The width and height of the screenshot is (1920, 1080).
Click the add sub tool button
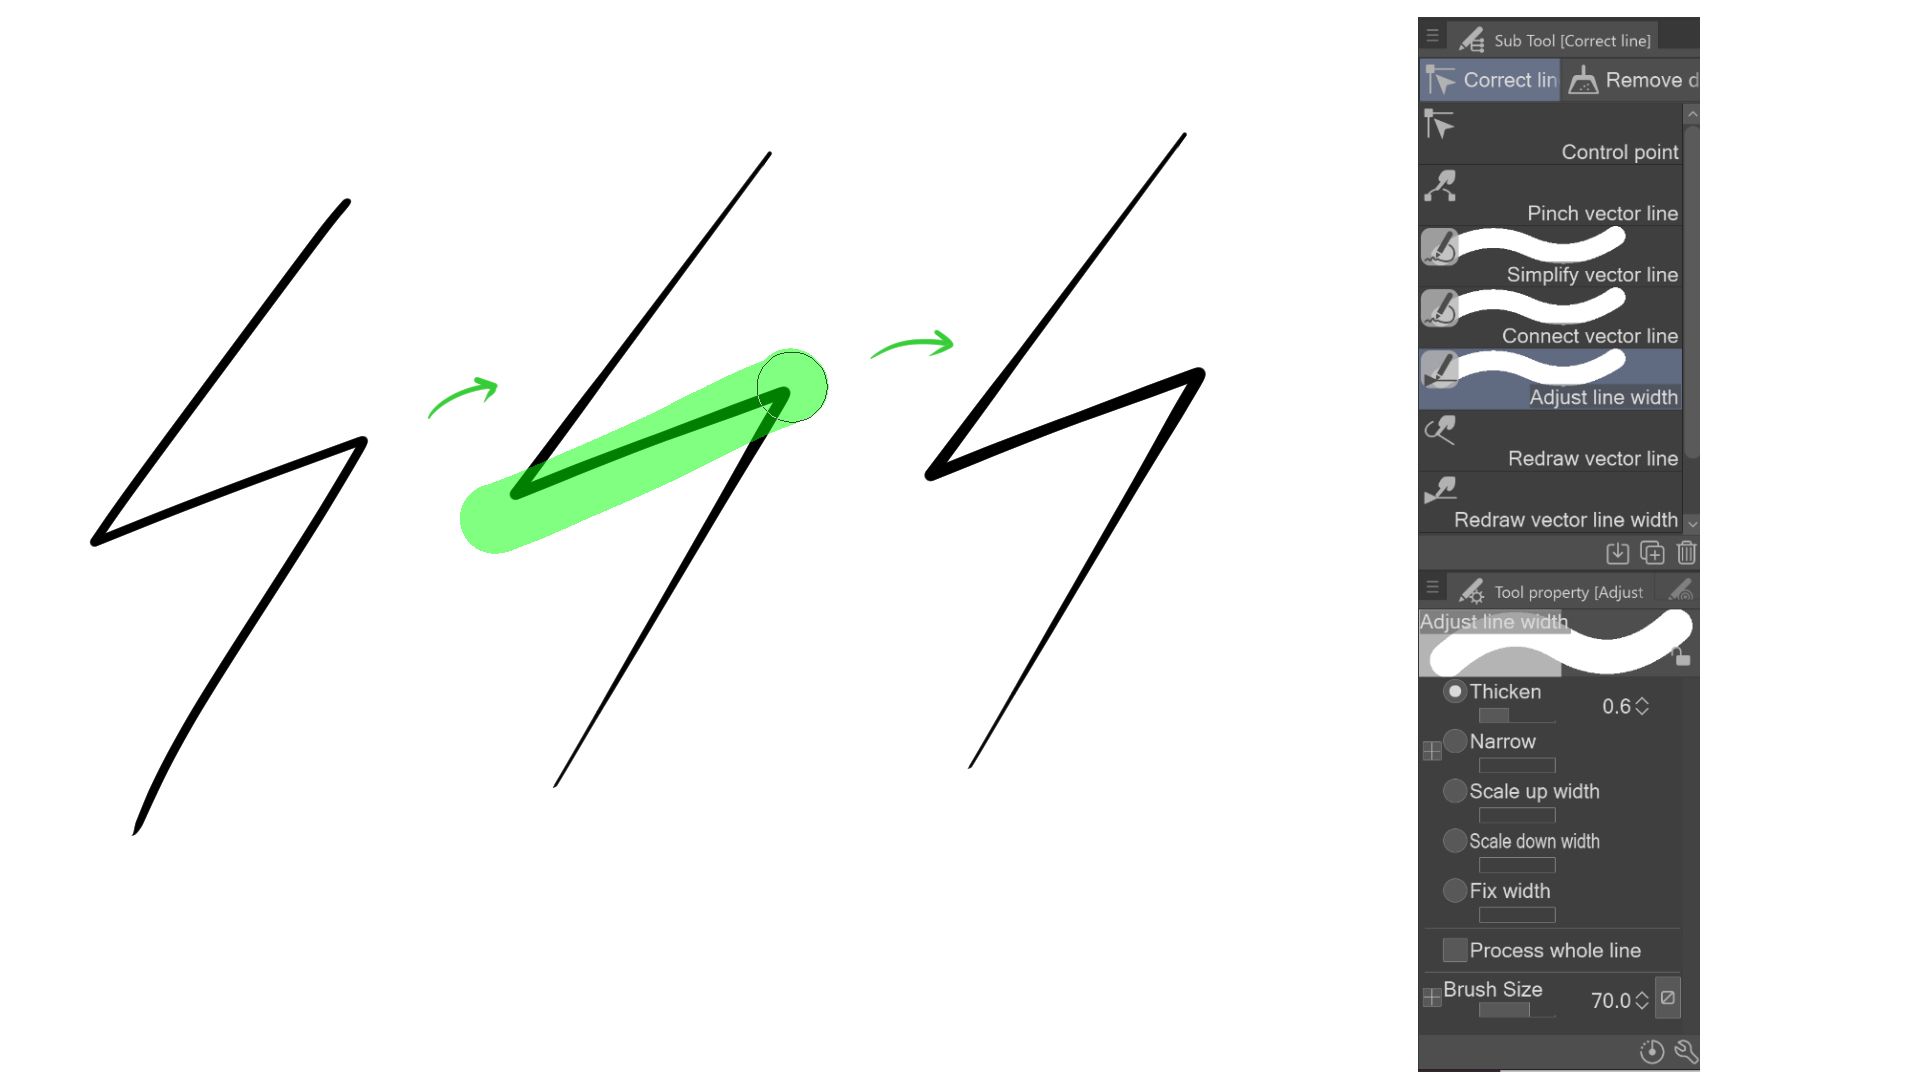coord(1650,553)
